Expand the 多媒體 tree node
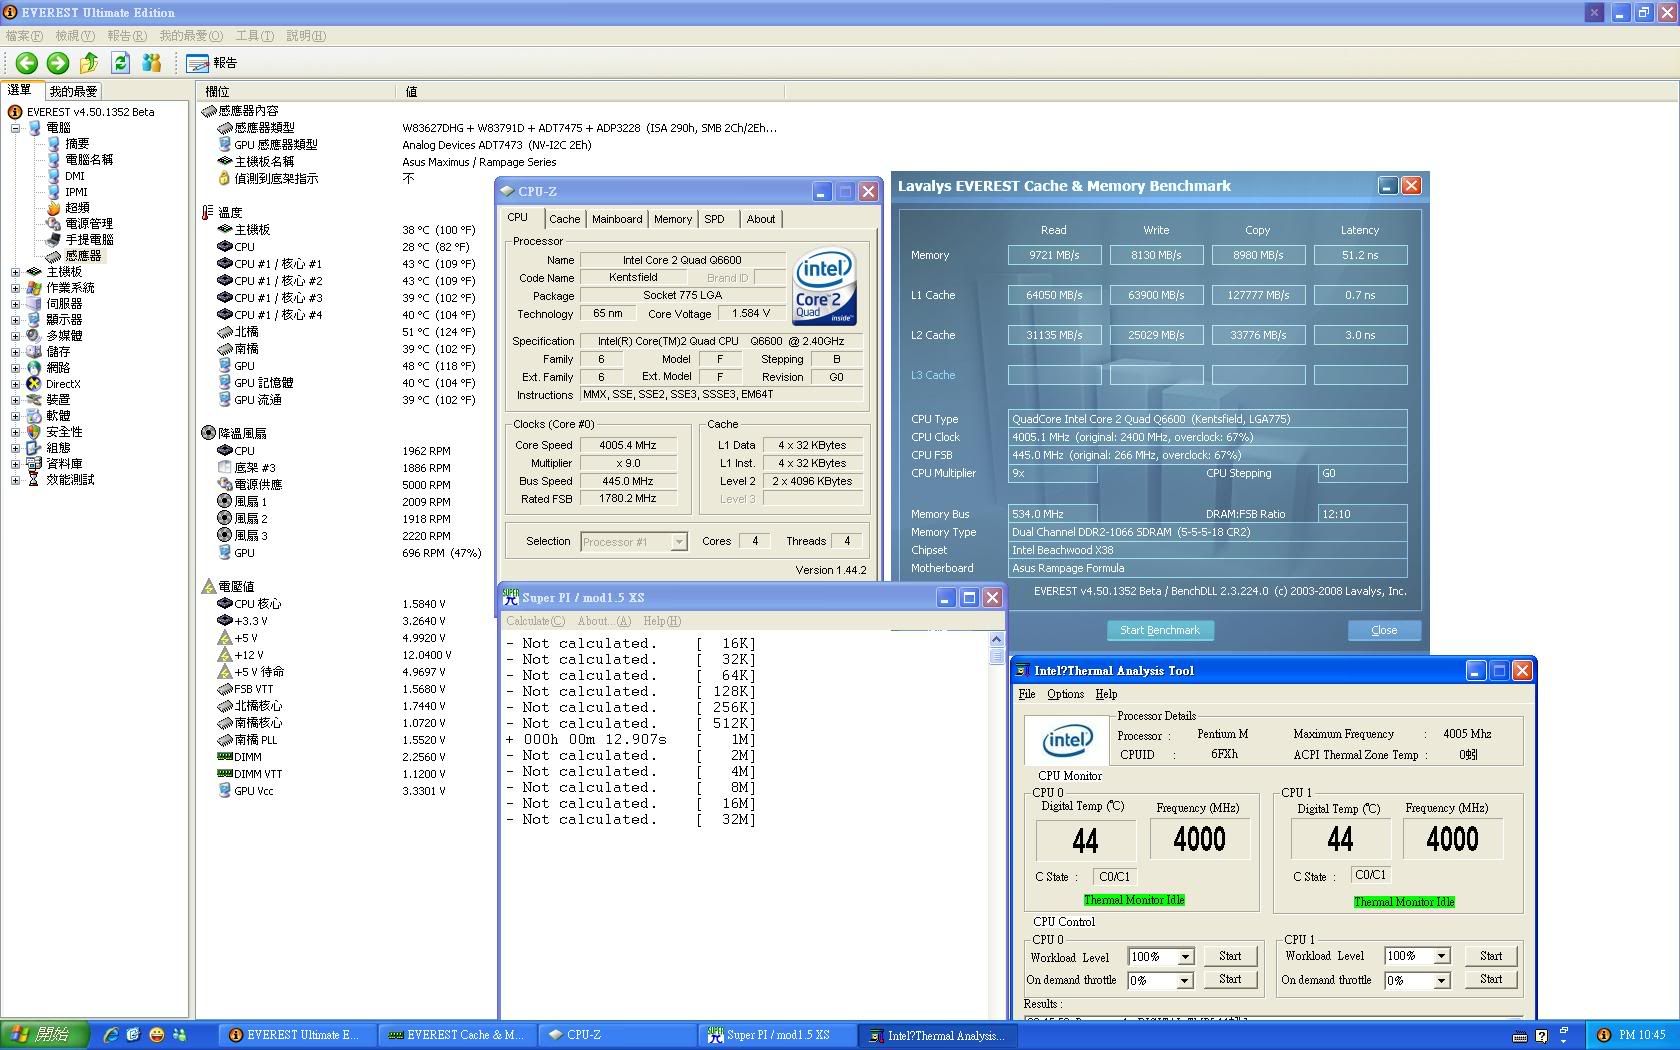Viewport: 1680px width, 1050px height. [15, 336]
